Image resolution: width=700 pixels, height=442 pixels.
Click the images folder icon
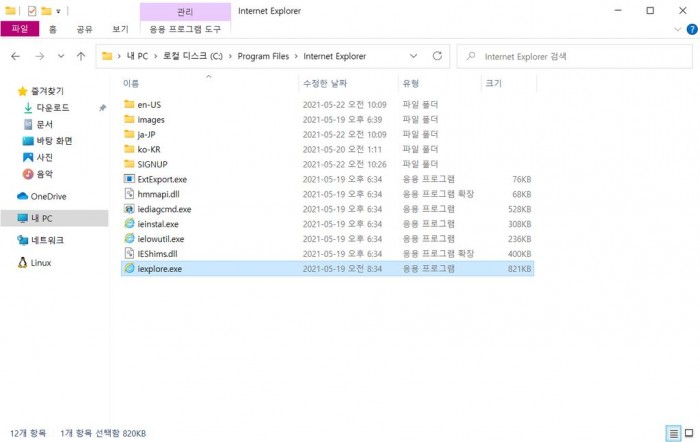click(x=129, y=119)
